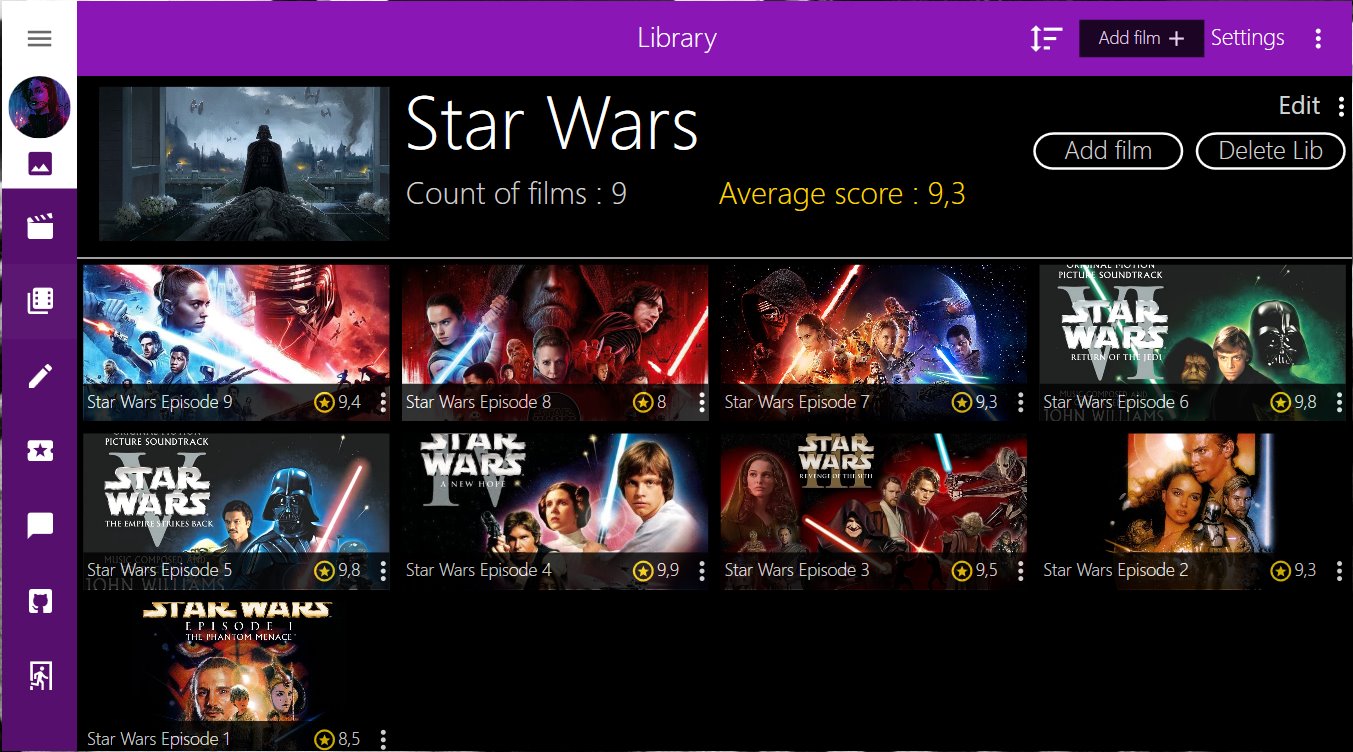Click the star rating icon of Episode 4
1353x752 pixels.
pos(643,570)
